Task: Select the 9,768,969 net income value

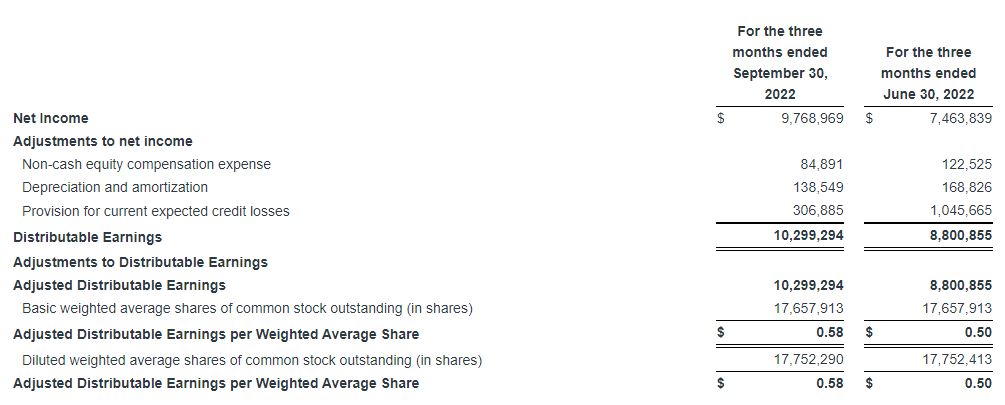Action: (811, 118)
